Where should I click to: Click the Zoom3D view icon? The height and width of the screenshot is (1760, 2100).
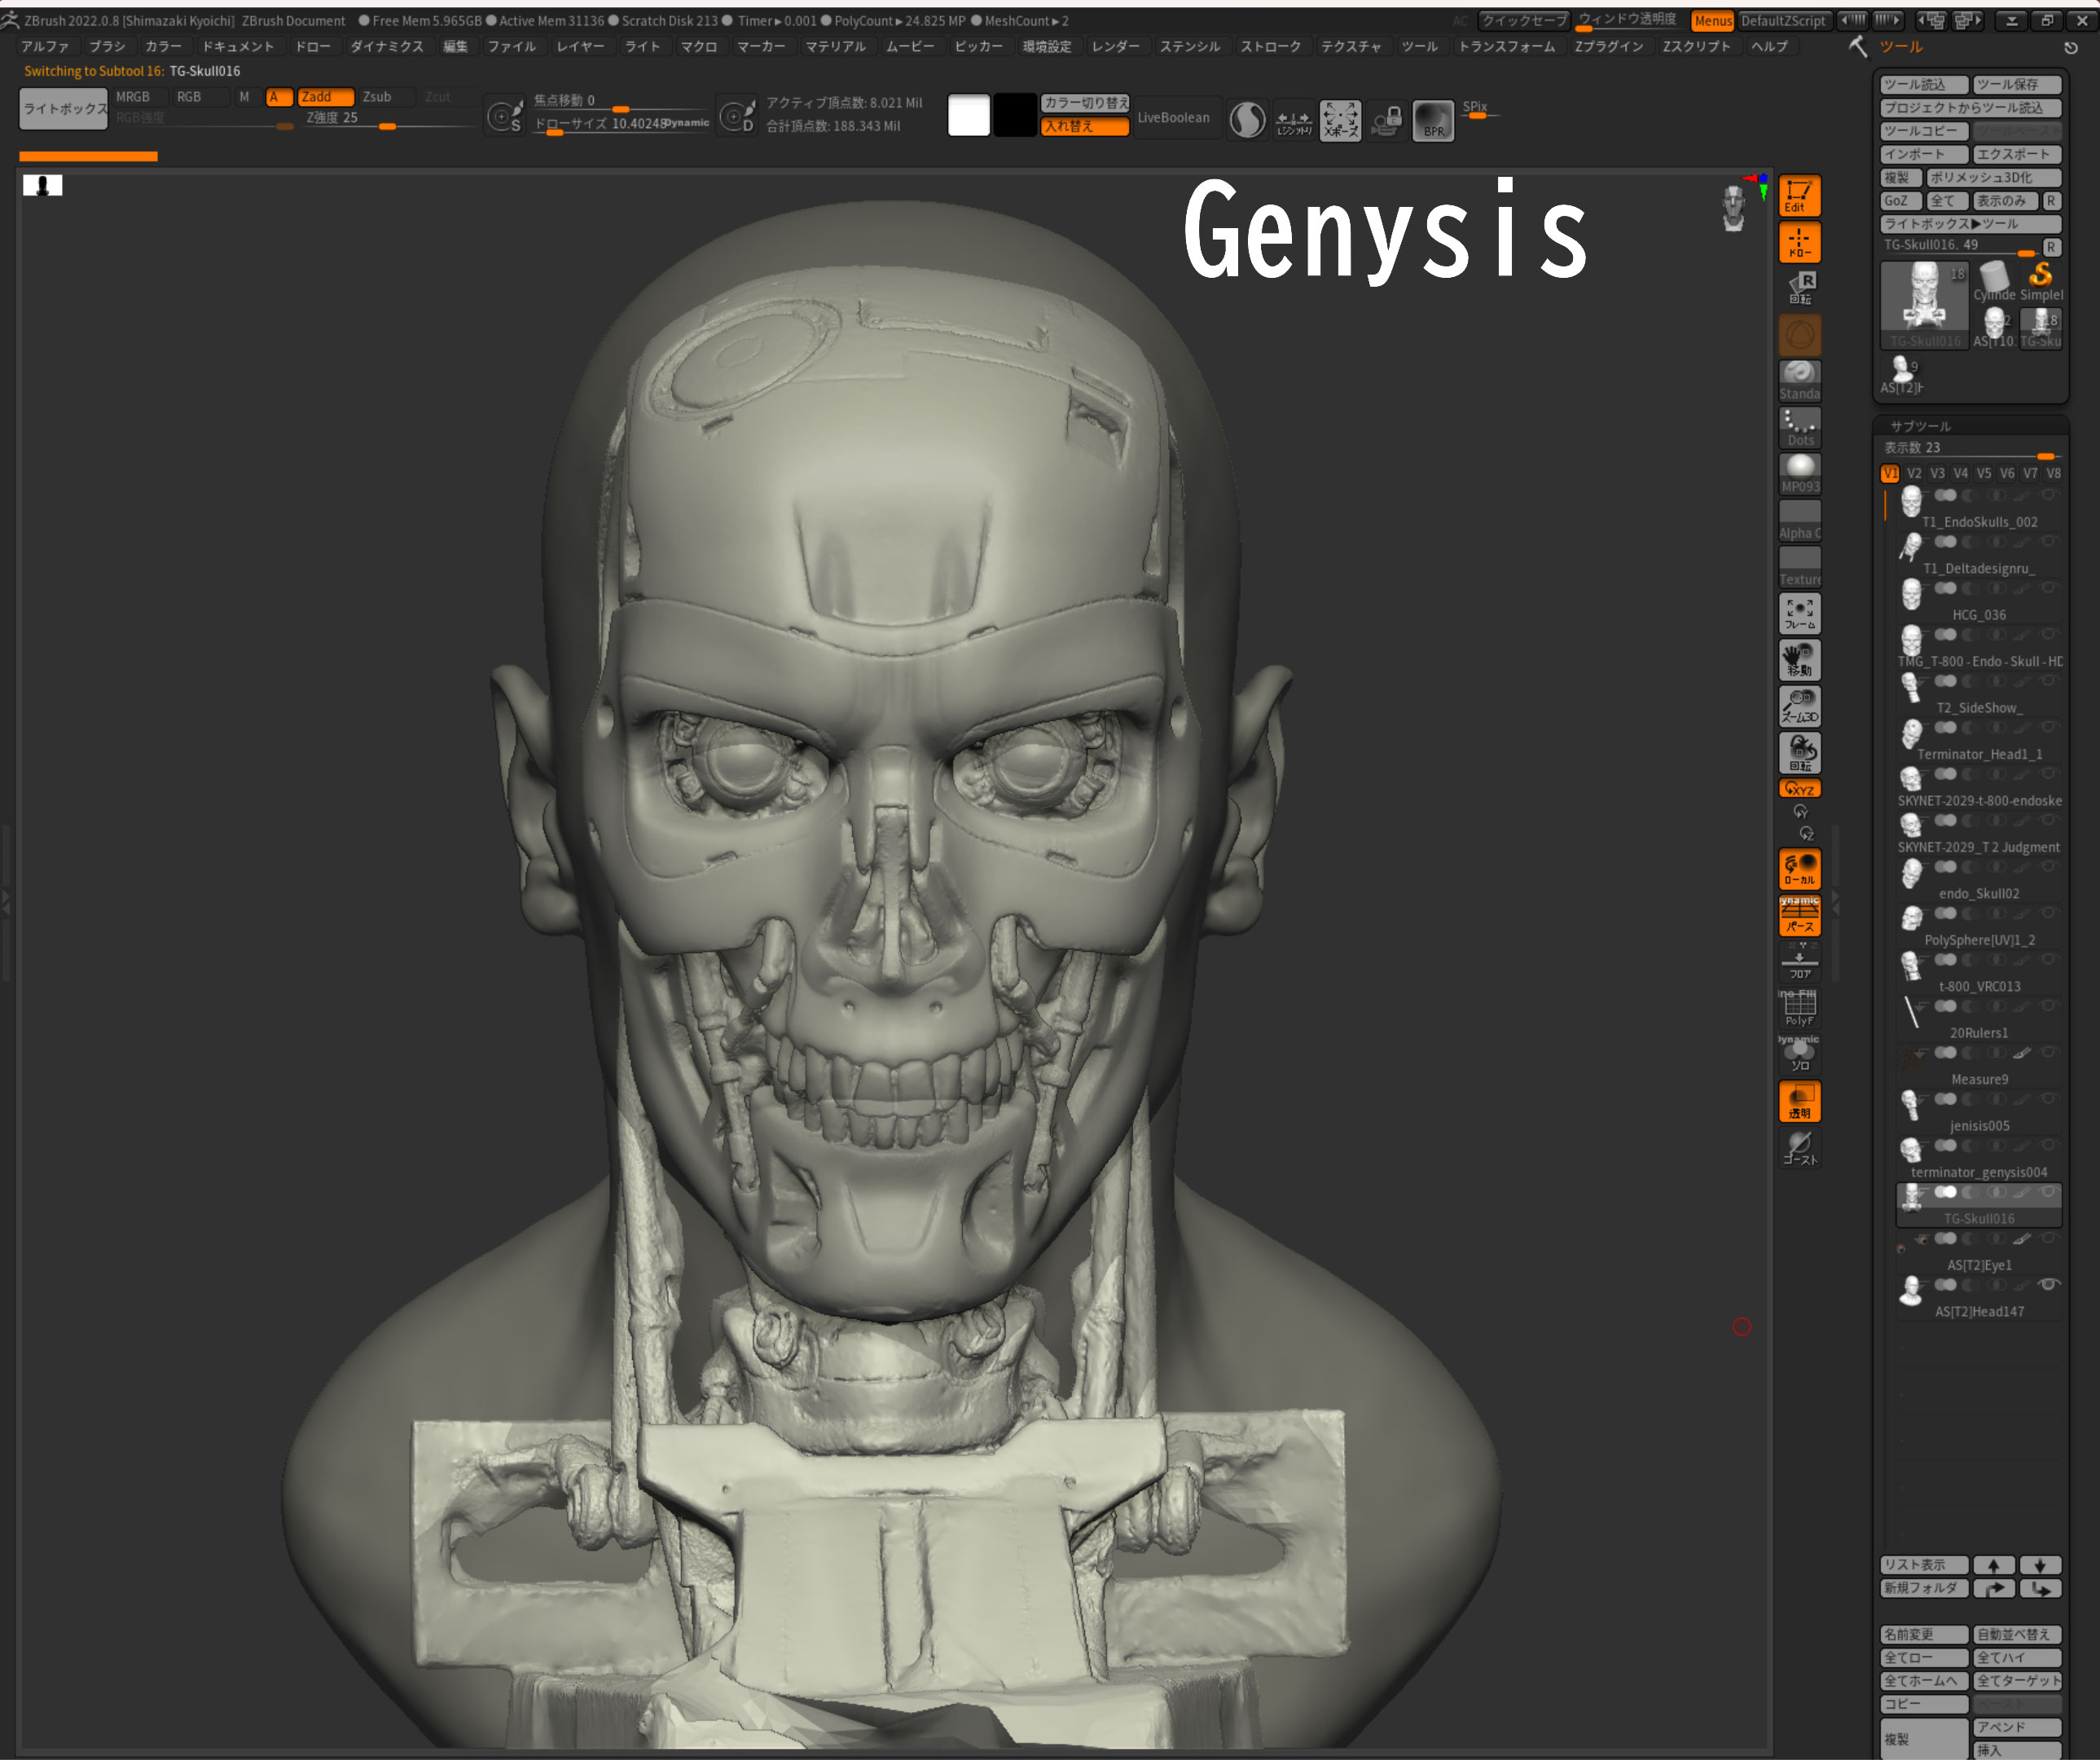(1799, 706)
